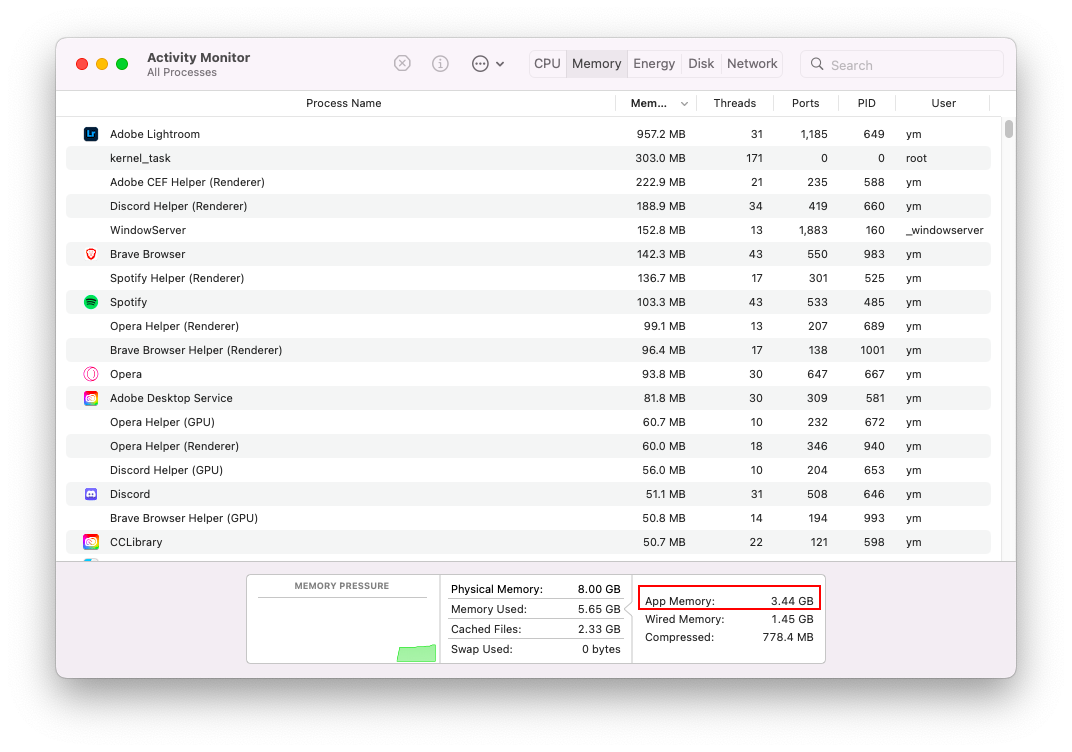Select Brave Browser Helper (Renderer) row

pos(528,350)
